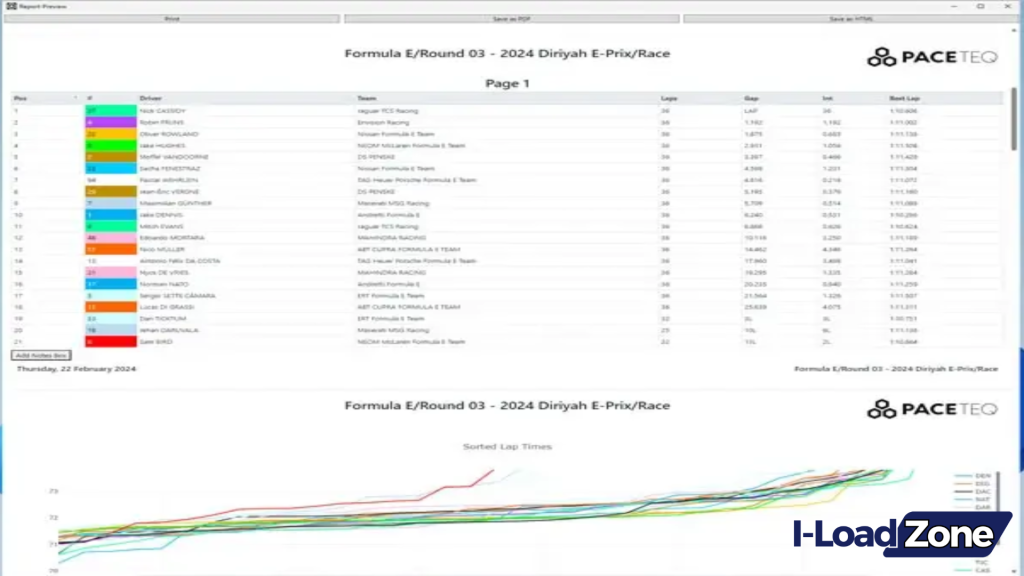Image resolution: width=1024 pixels, height=576 pixels.
Task: Select the row for Pascal Wehrlein
Action: (400, 180)
